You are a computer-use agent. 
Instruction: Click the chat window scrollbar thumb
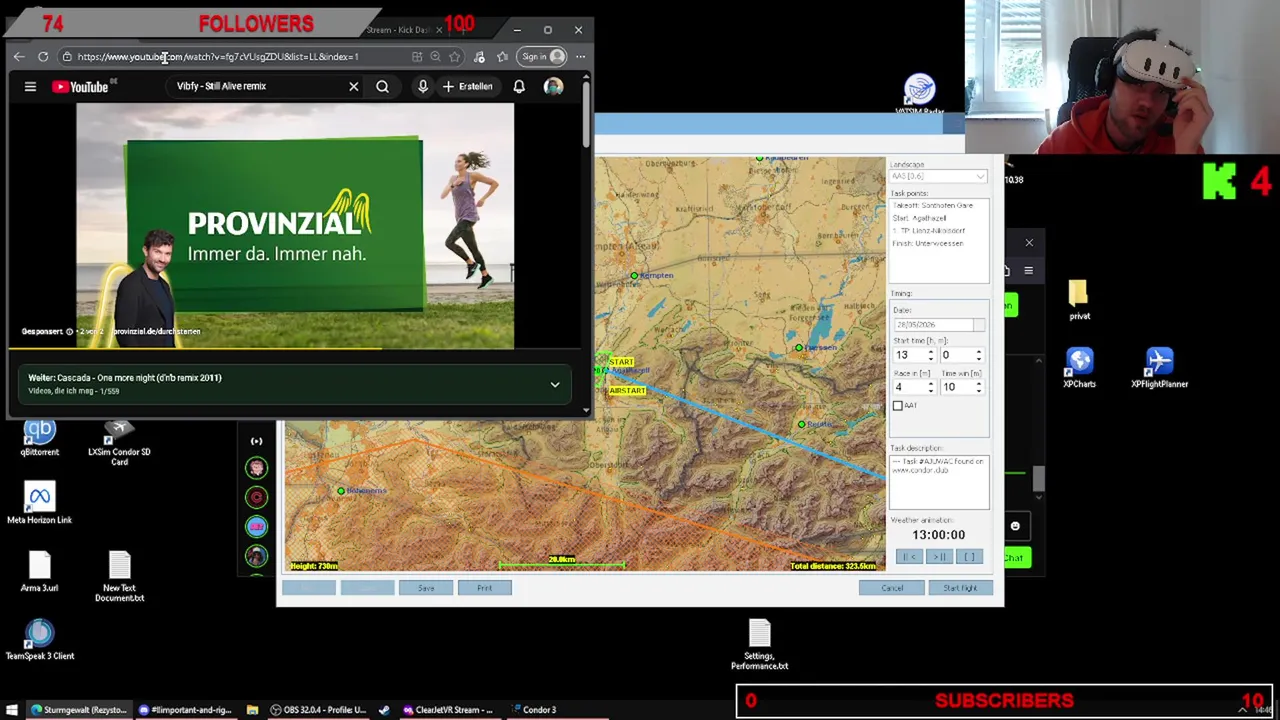click(x=1038, y=479)
